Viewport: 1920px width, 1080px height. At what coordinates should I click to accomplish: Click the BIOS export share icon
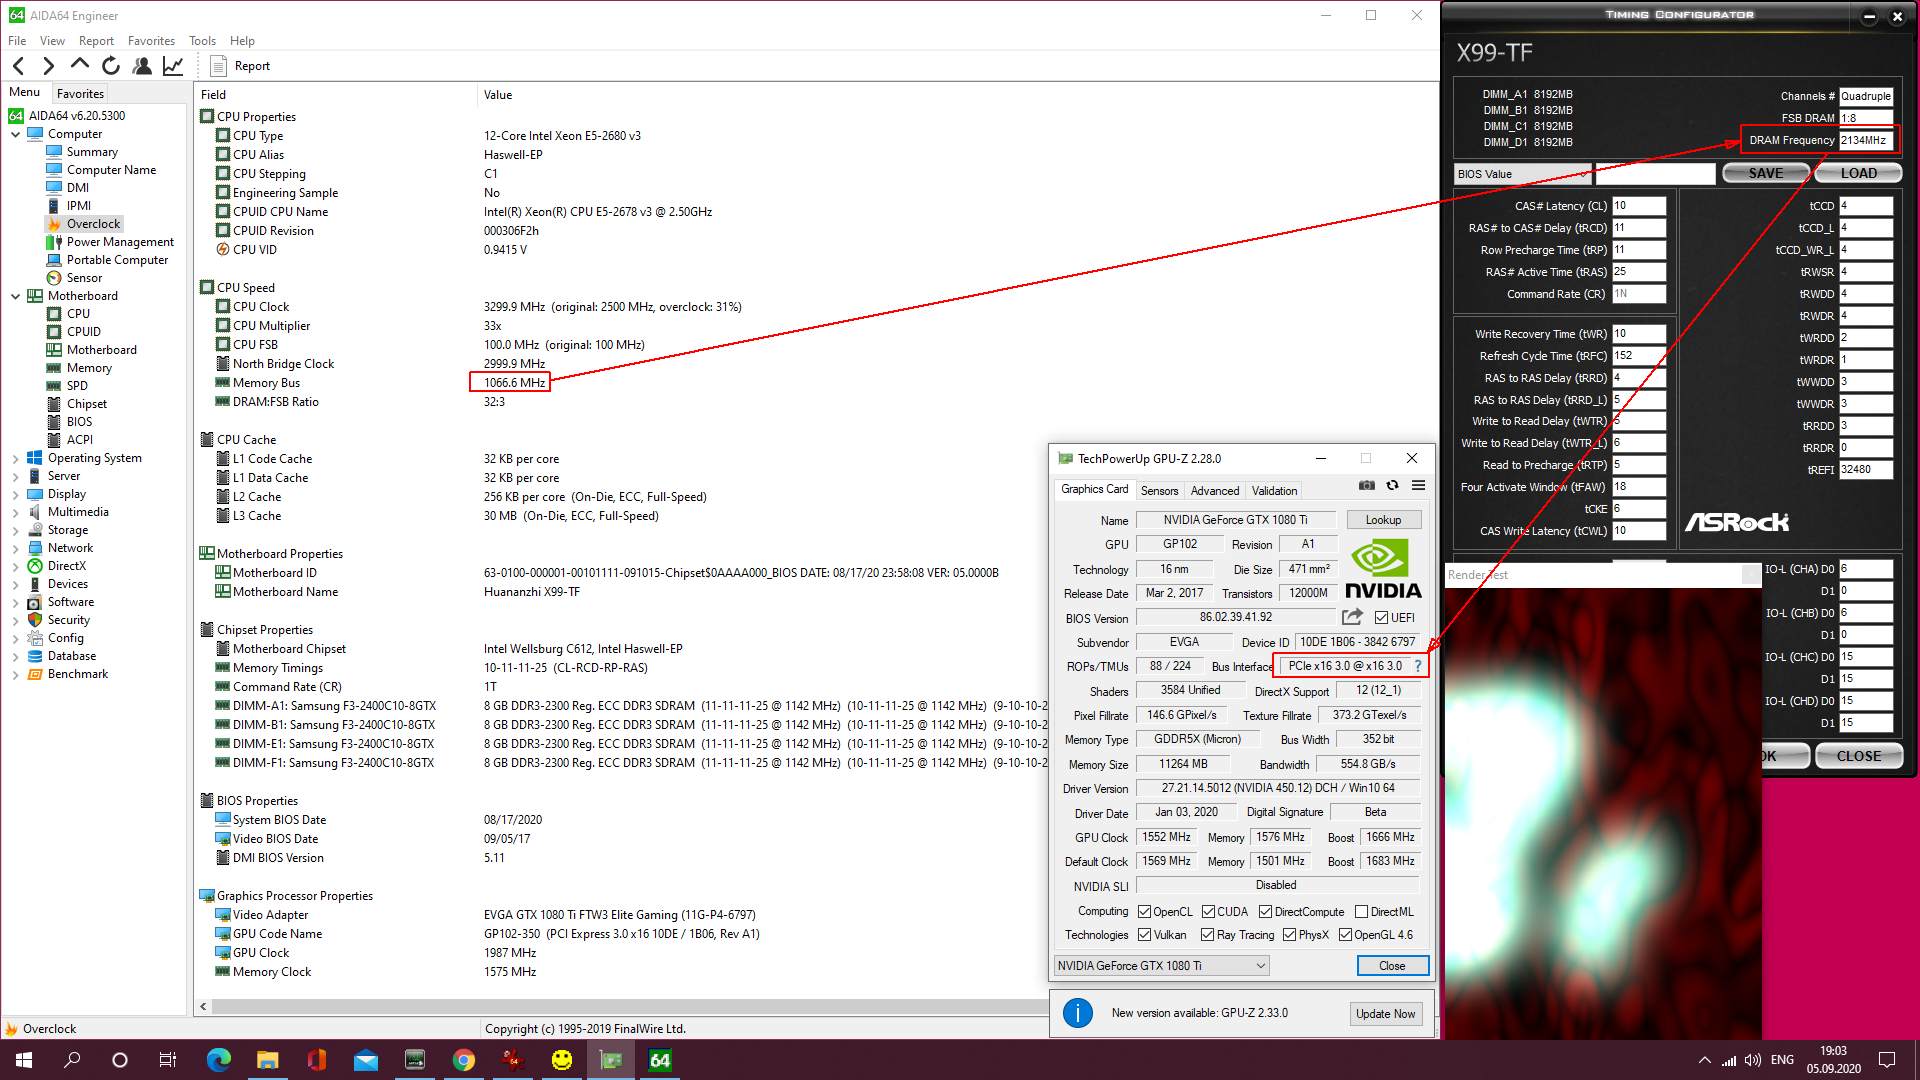(x=1352, y=617)
